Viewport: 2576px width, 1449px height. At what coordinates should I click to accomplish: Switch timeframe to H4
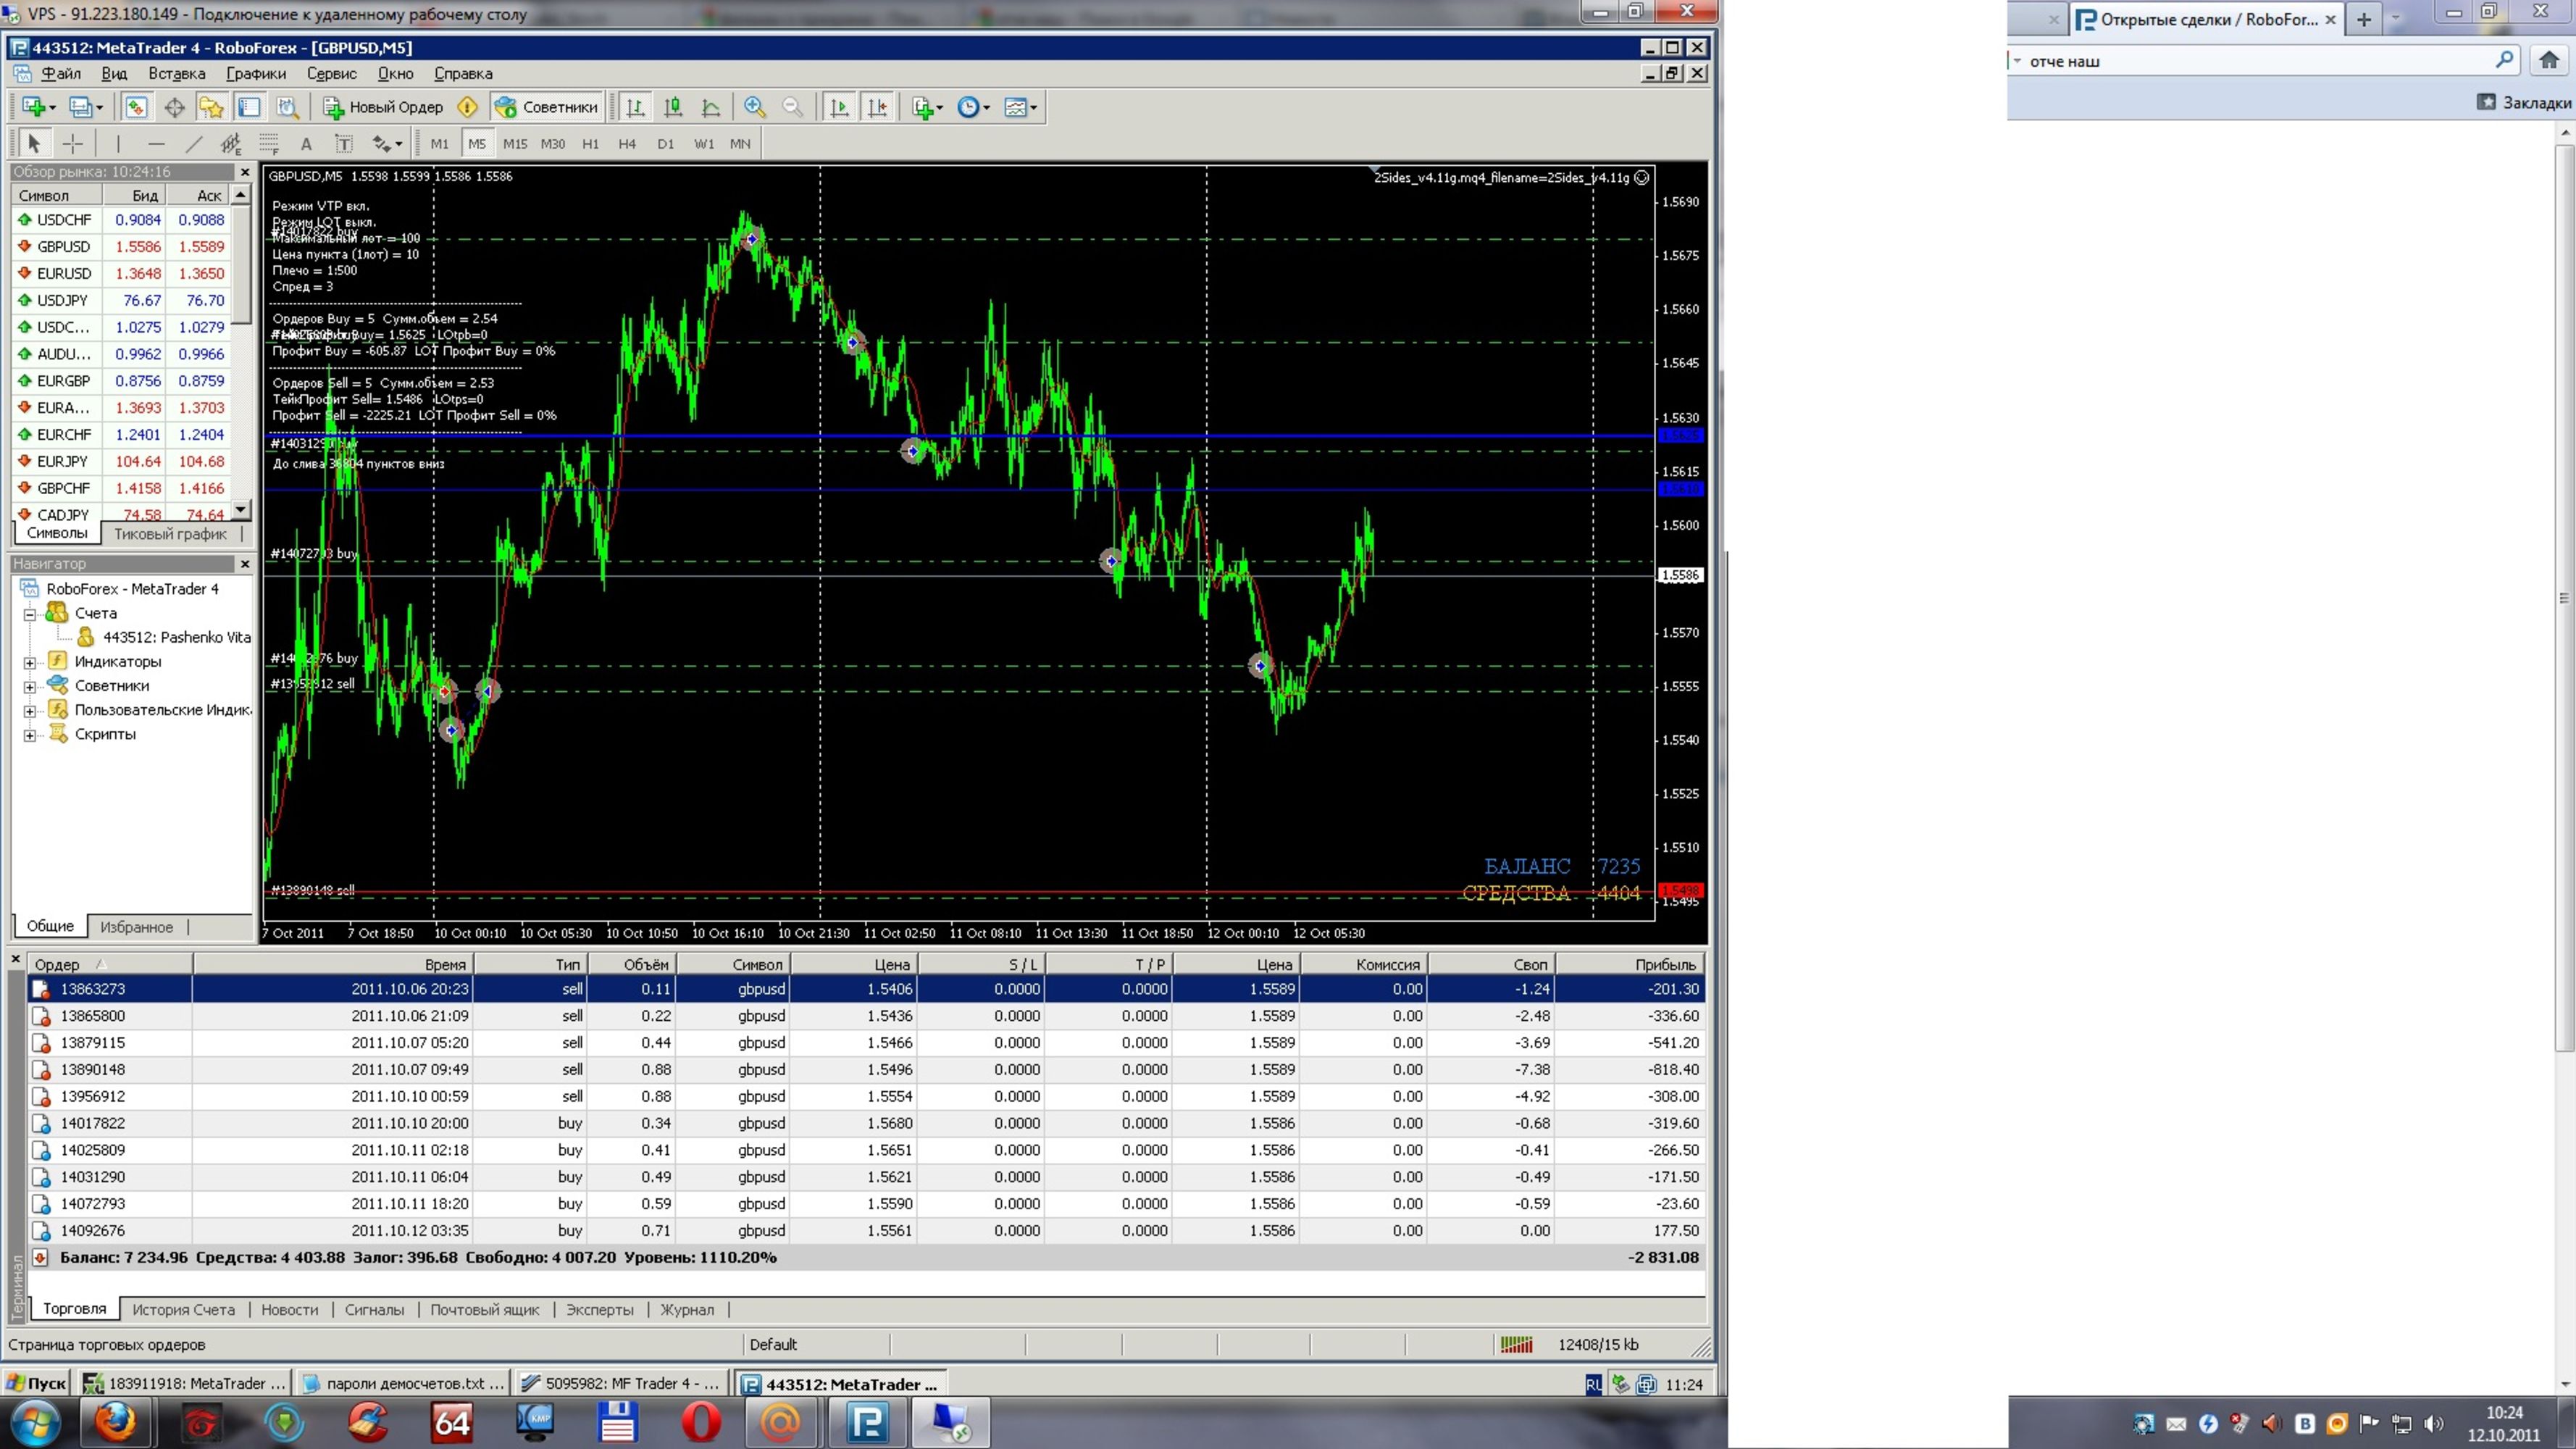click(x=627, y=144)
